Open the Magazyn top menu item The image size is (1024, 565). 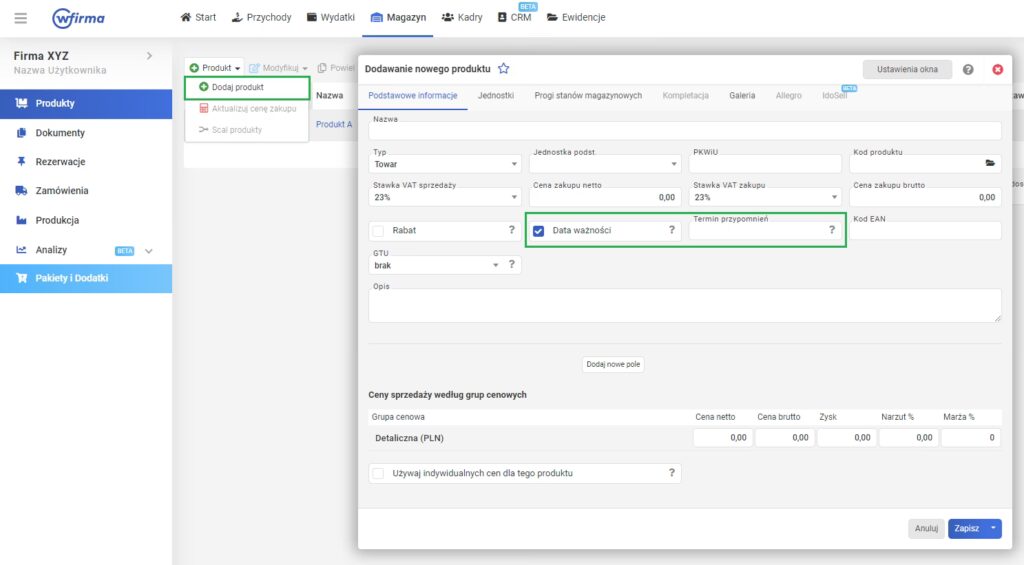(397, 17)
